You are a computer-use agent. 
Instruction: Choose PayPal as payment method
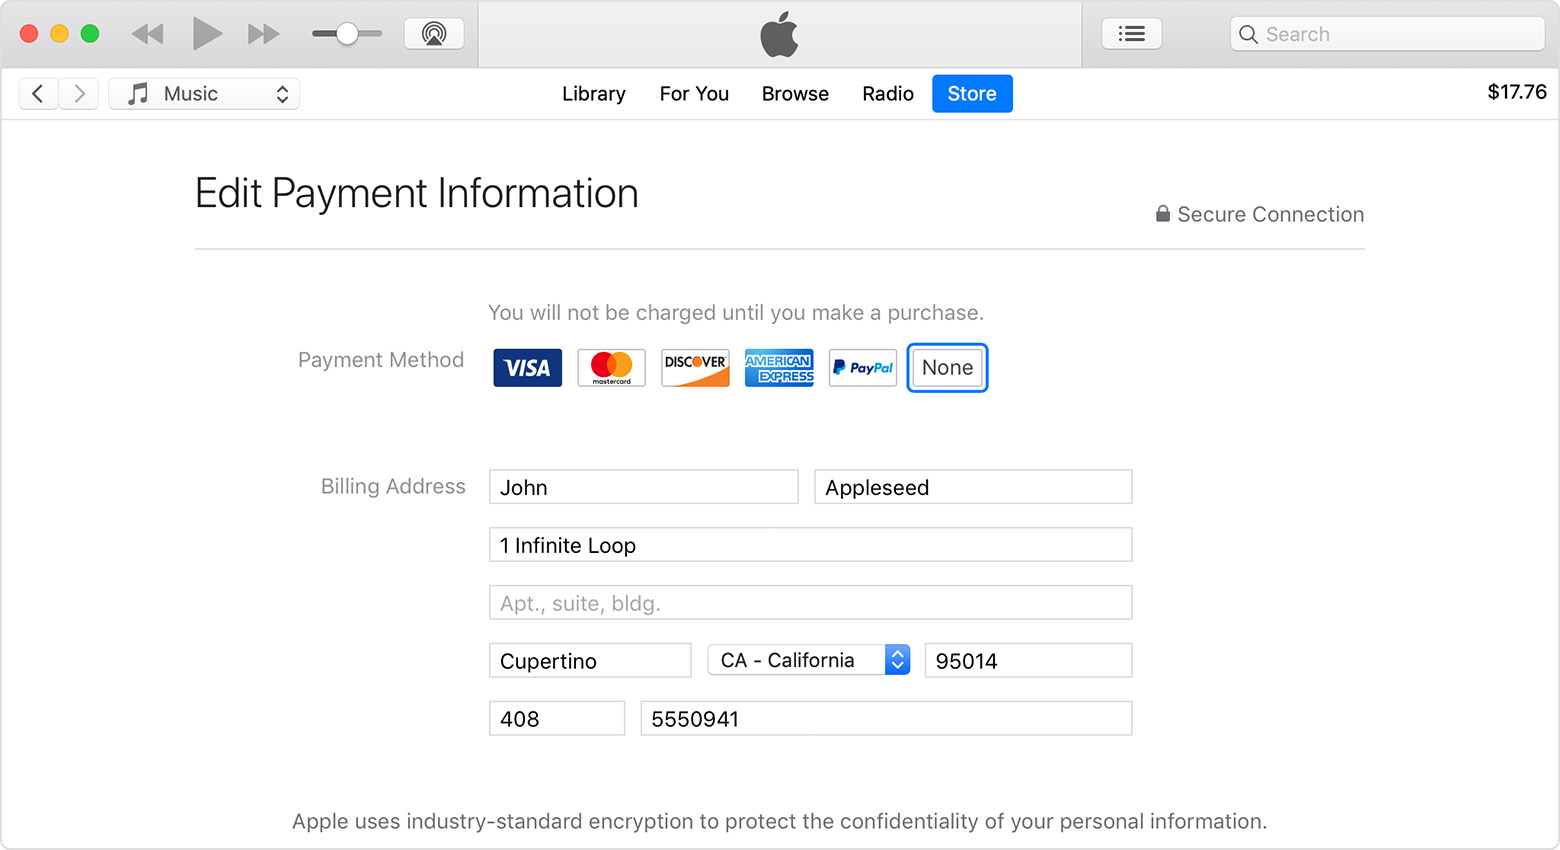click(863, 368)
